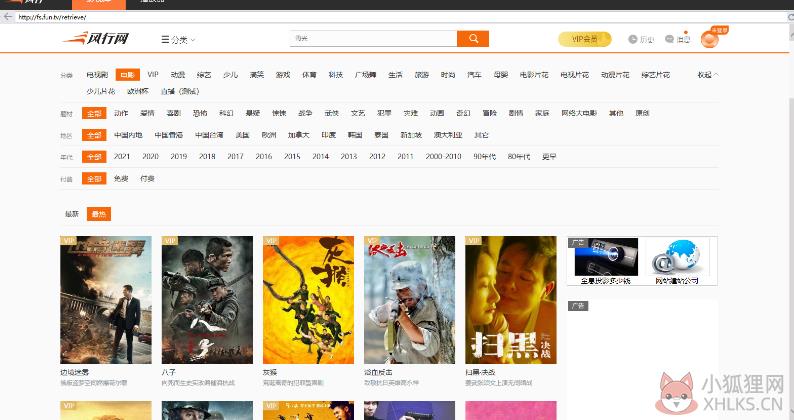Filter year by 2000-2010

click(x=444, y=157)
